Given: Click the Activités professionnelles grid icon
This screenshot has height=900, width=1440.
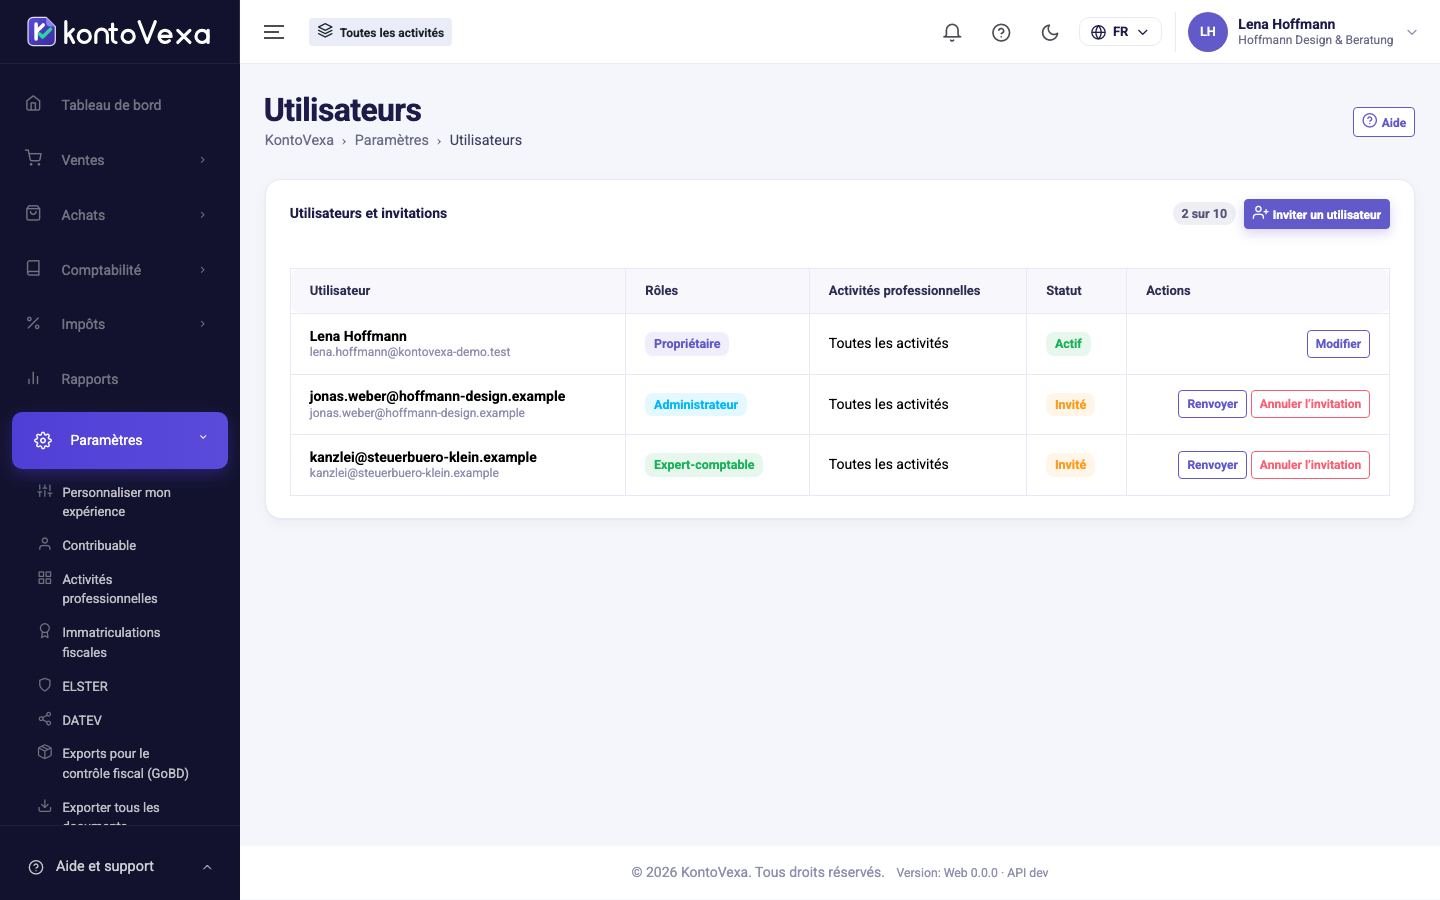Looking at the screenshot, I should click(x=44, y=578).
